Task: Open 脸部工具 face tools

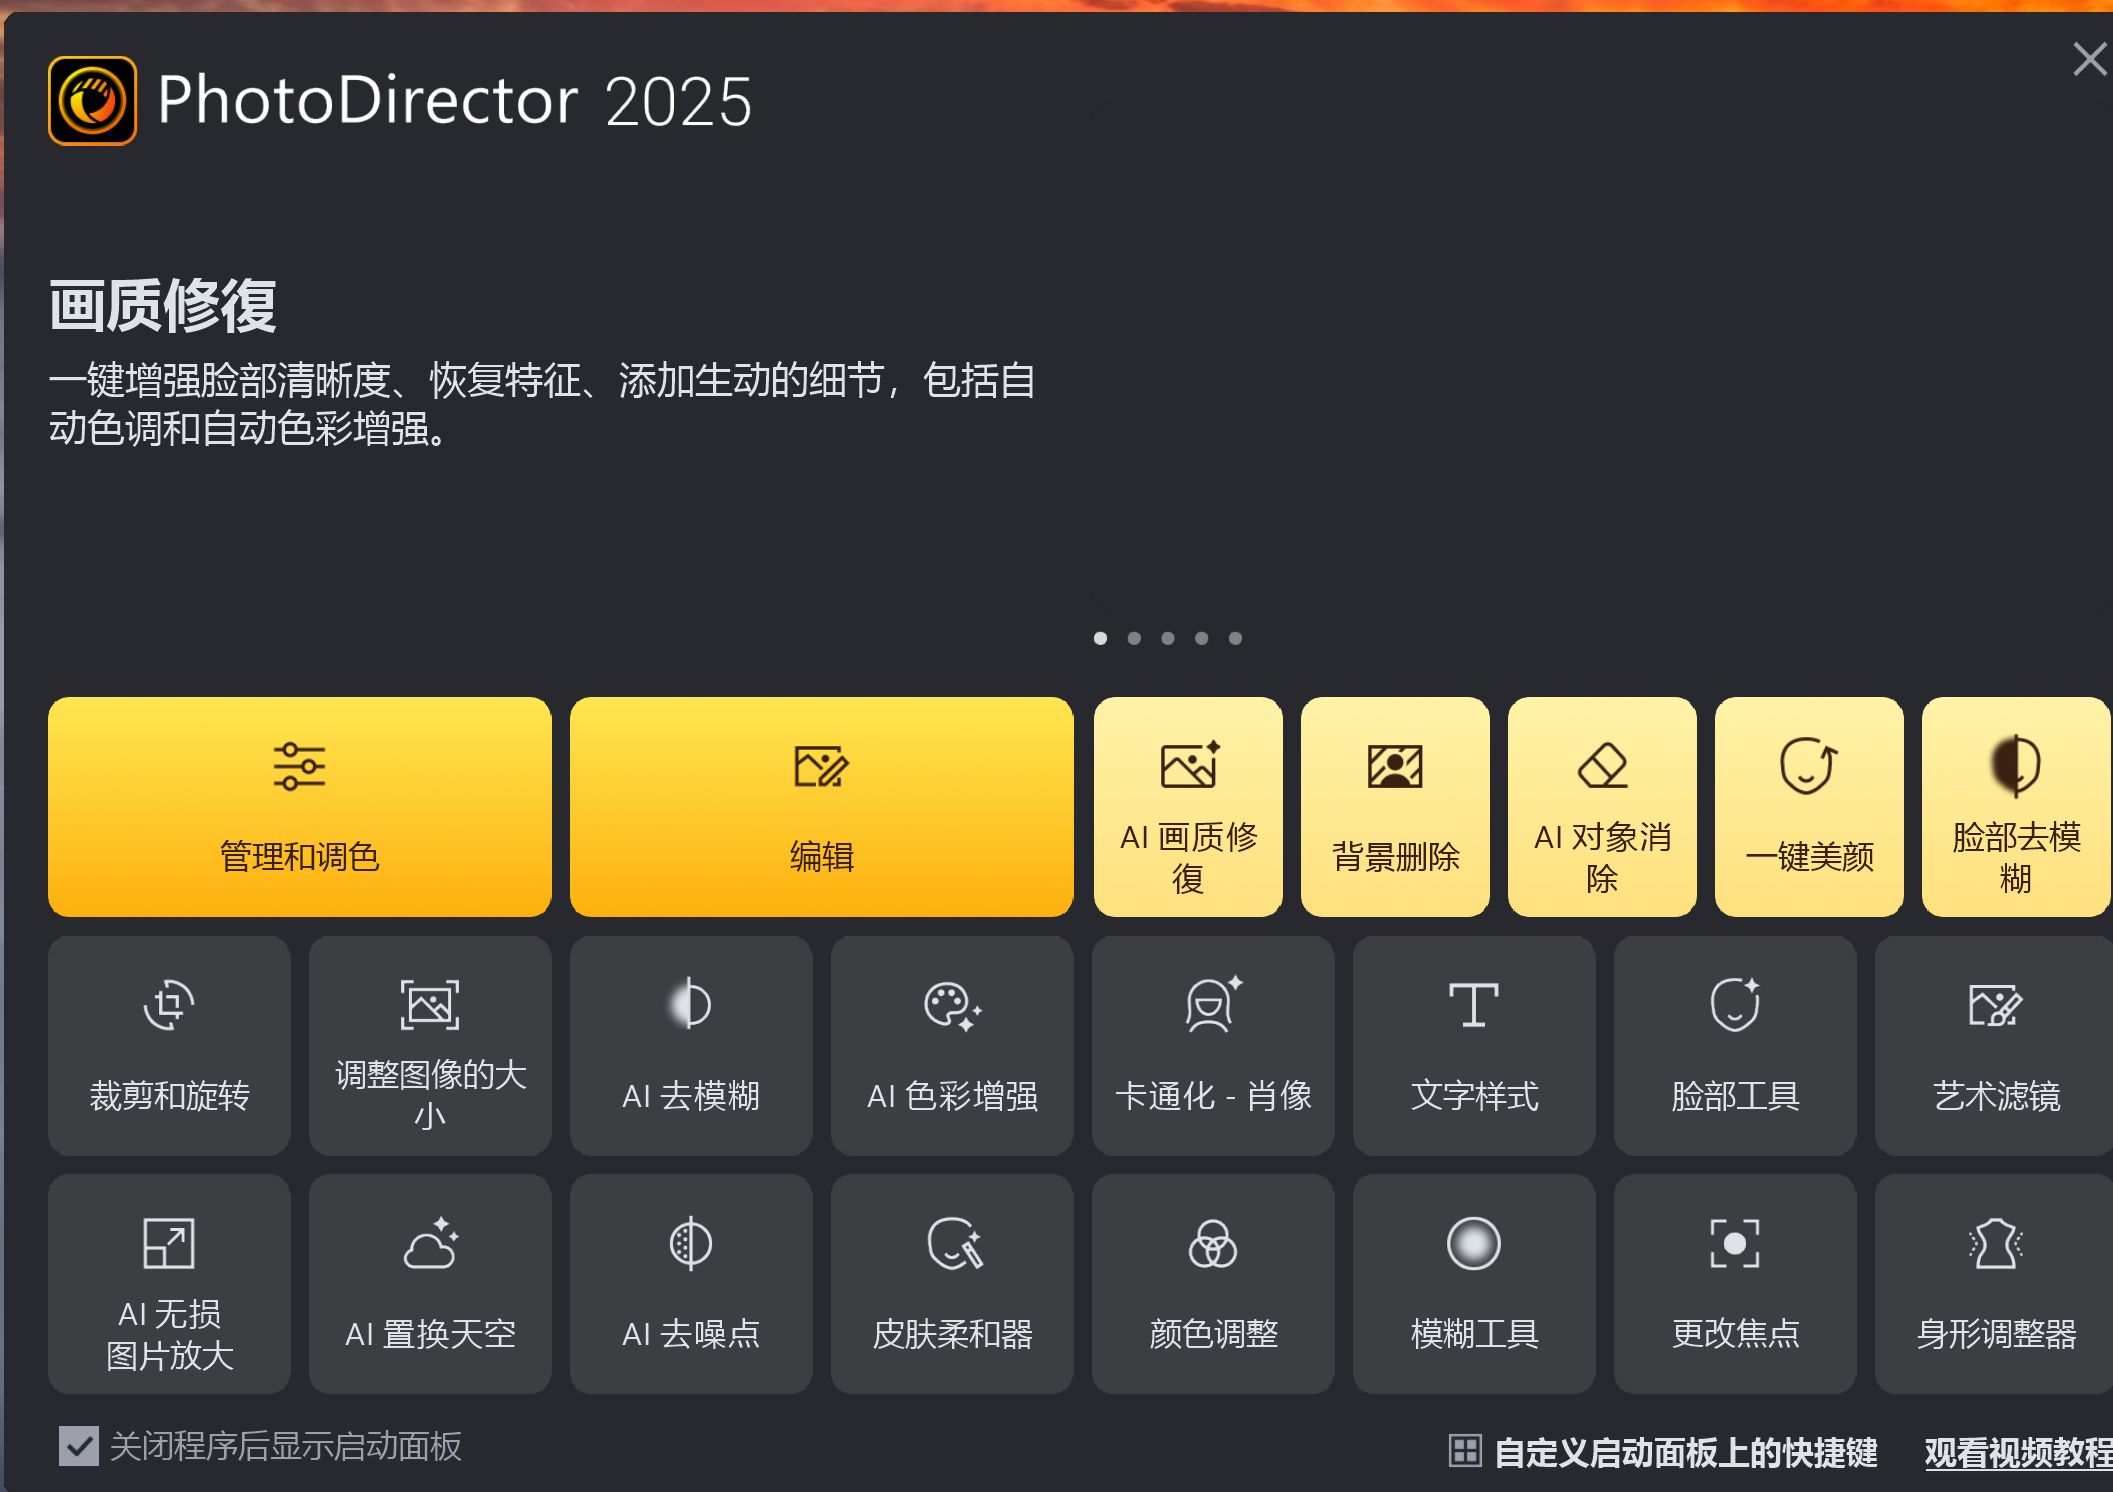Action: [1735, 1045]
